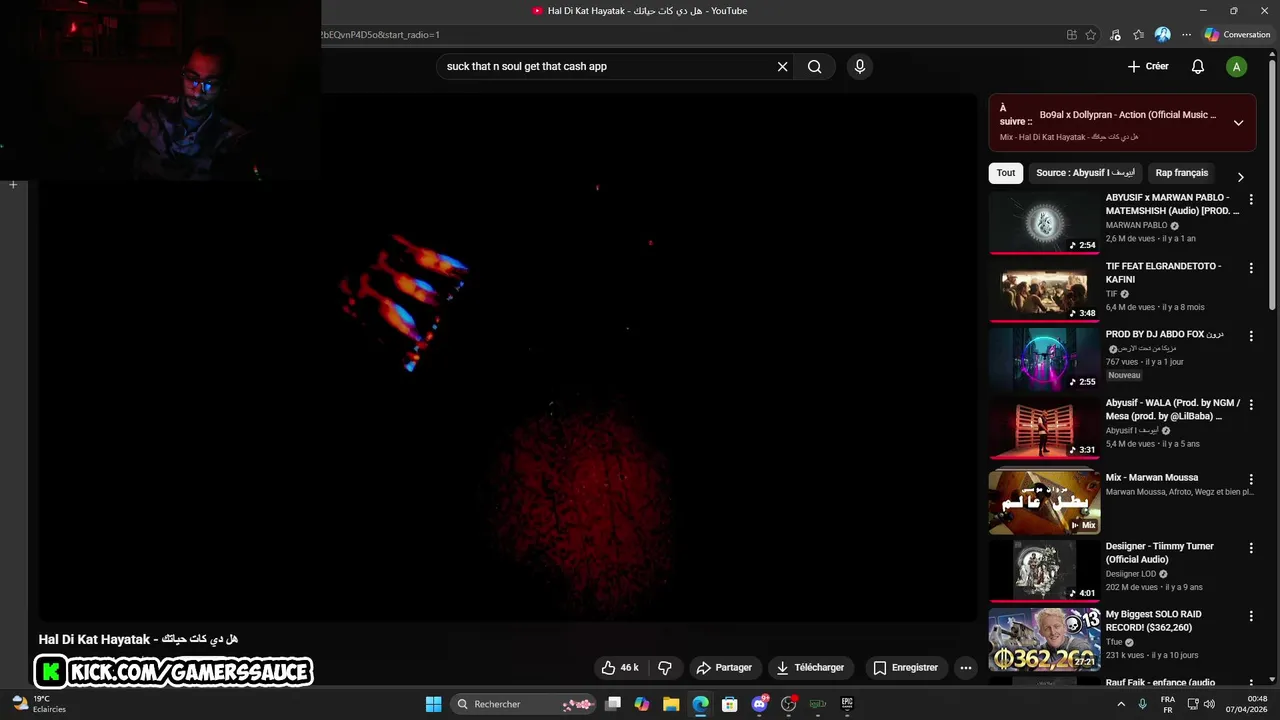Open Abyusif - WALA video thumbnail
Image resolution: width=1280 pixels, height=720 pixels.
[x=1044, y=428]
